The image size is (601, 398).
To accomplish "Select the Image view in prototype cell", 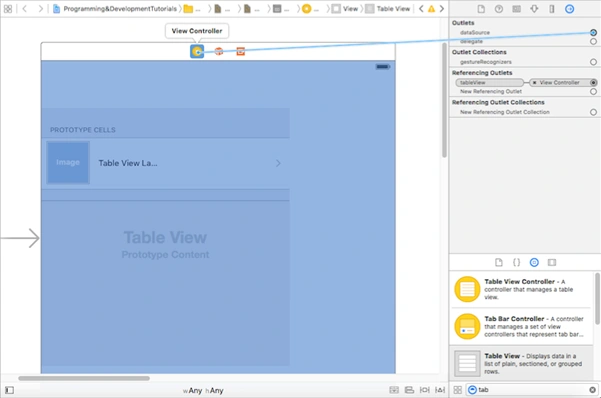I will [x=68, y=163].
